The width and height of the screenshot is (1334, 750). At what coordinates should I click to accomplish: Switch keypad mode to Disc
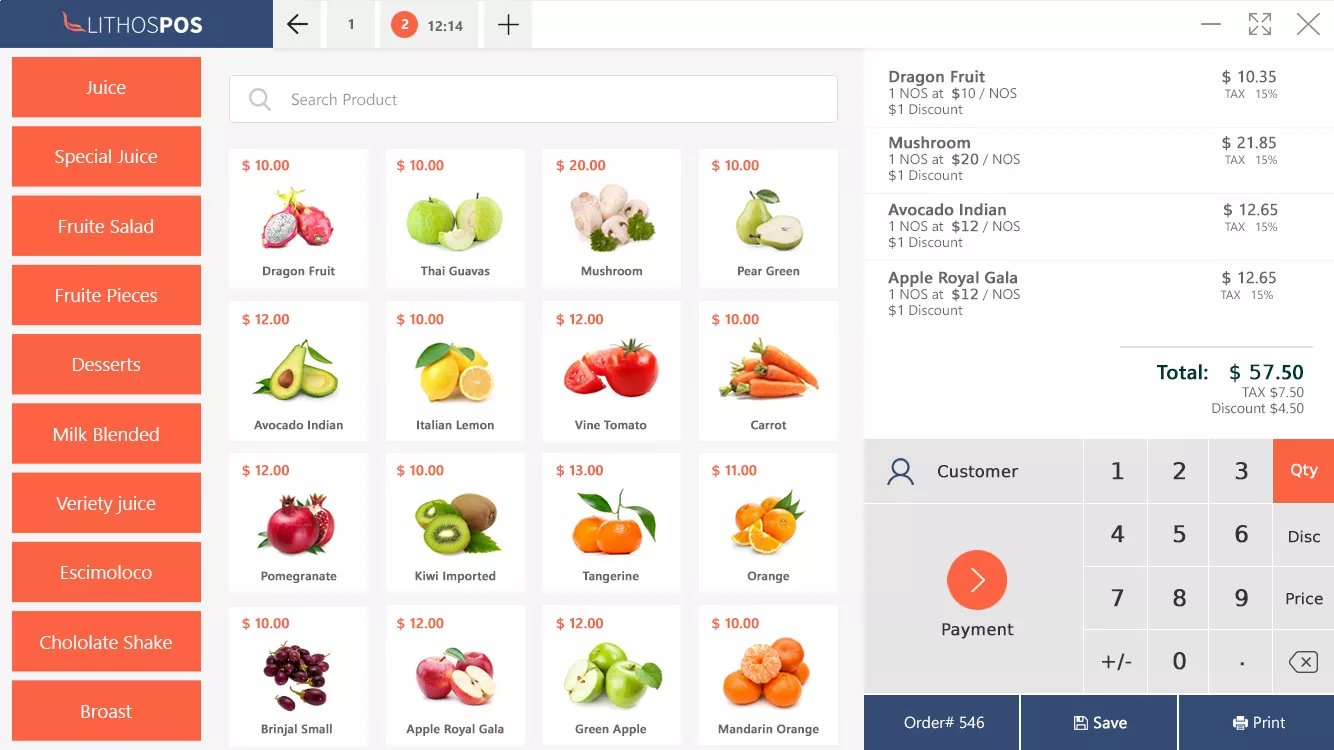pyautogui.click(x=1303, y=535)
